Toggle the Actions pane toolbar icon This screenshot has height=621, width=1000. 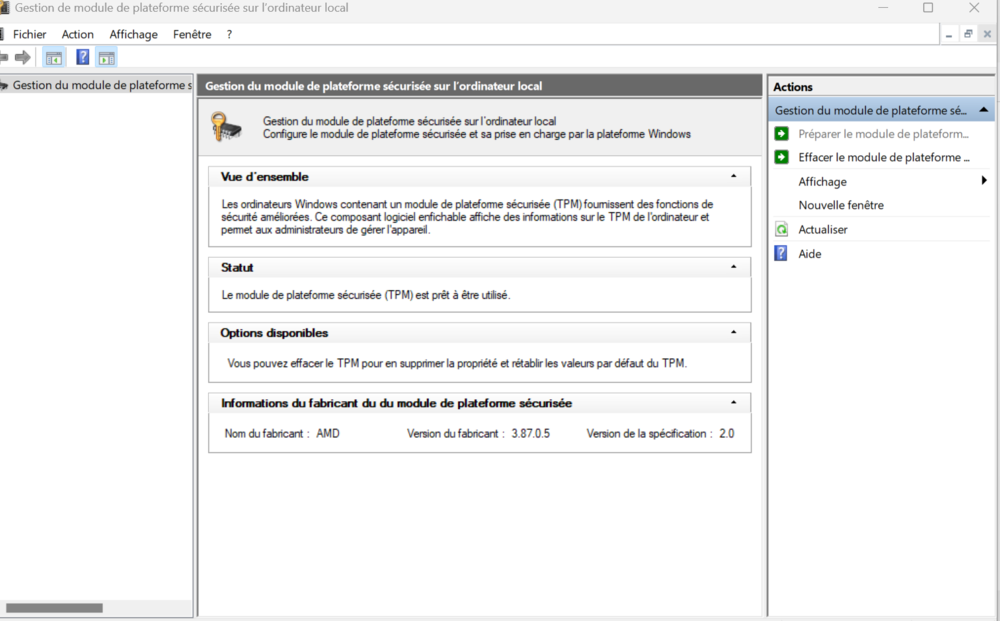[x=106, y=57]
